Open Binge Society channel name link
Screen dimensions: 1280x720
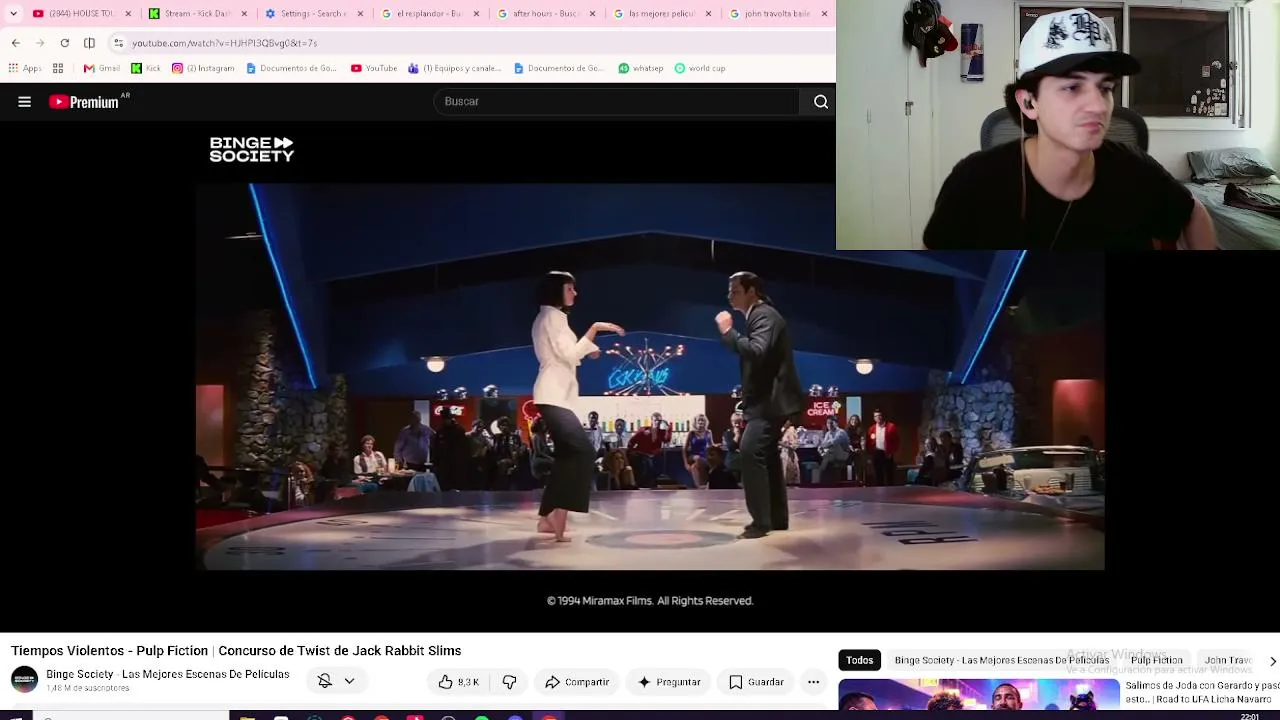tap(167, 675)
